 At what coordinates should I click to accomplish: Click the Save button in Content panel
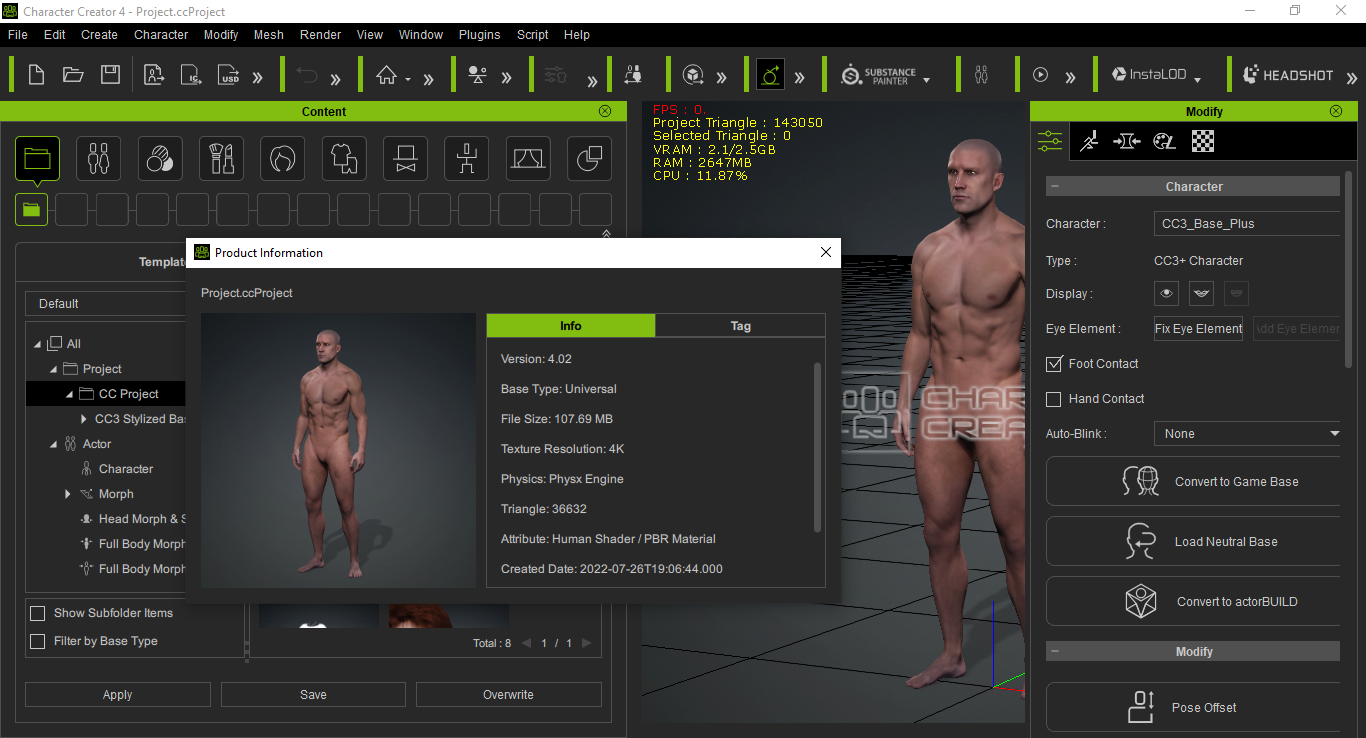coord(313,695)
